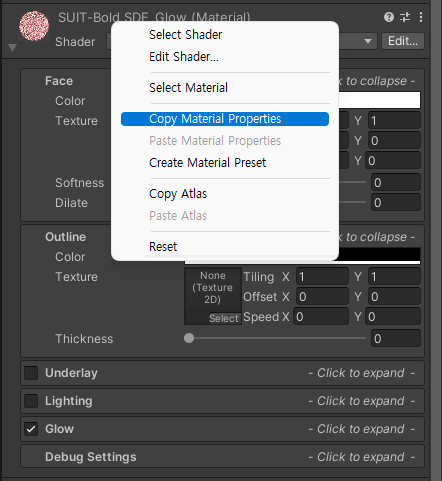The width and height of the screenshot is (442, 481).
Task: Click the Outline section's Texture label
Action: click(76, 277)
